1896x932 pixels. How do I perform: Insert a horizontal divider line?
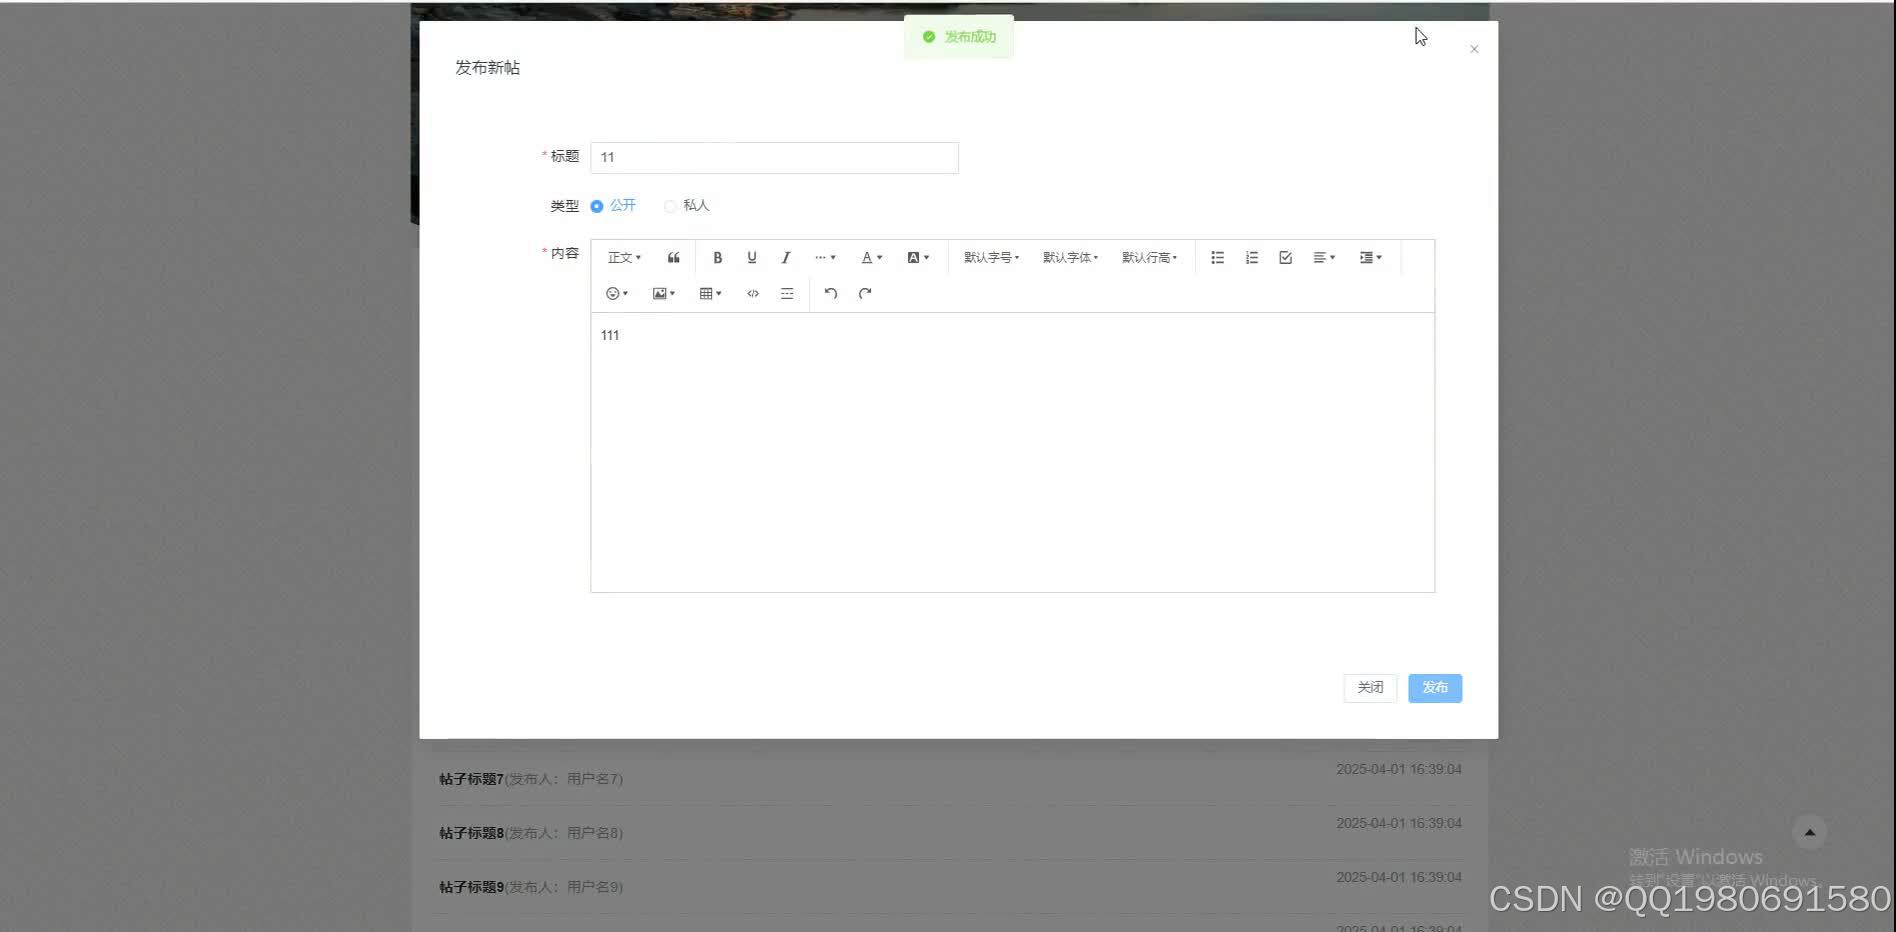787,294
